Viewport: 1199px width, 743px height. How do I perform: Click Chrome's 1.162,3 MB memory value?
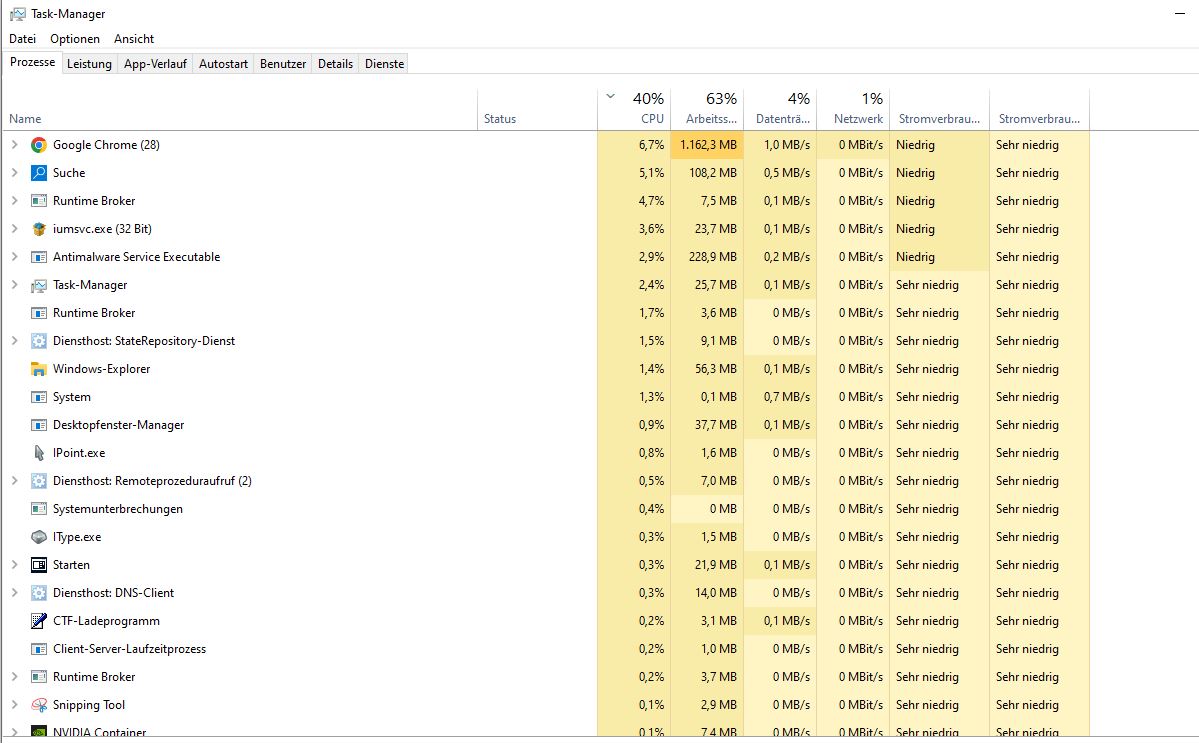tap(707, 144)
